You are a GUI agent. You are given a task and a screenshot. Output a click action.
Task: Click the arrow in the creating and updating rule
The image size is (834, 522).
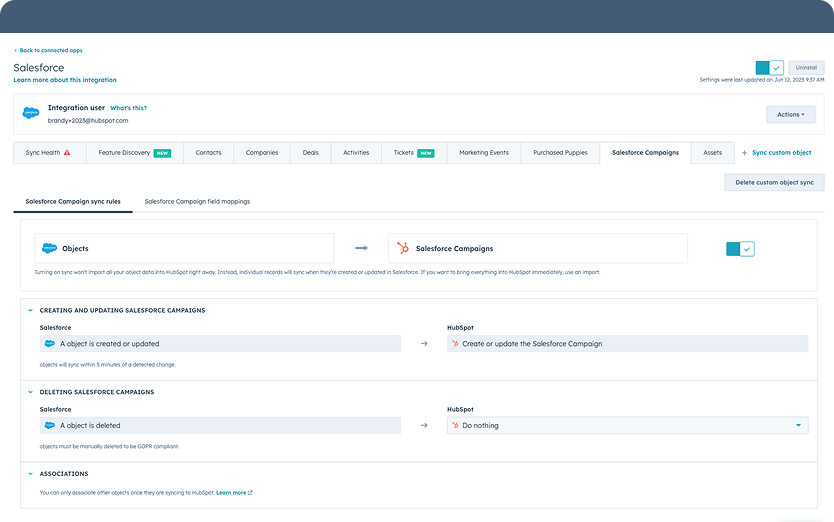tap(424, 344)
